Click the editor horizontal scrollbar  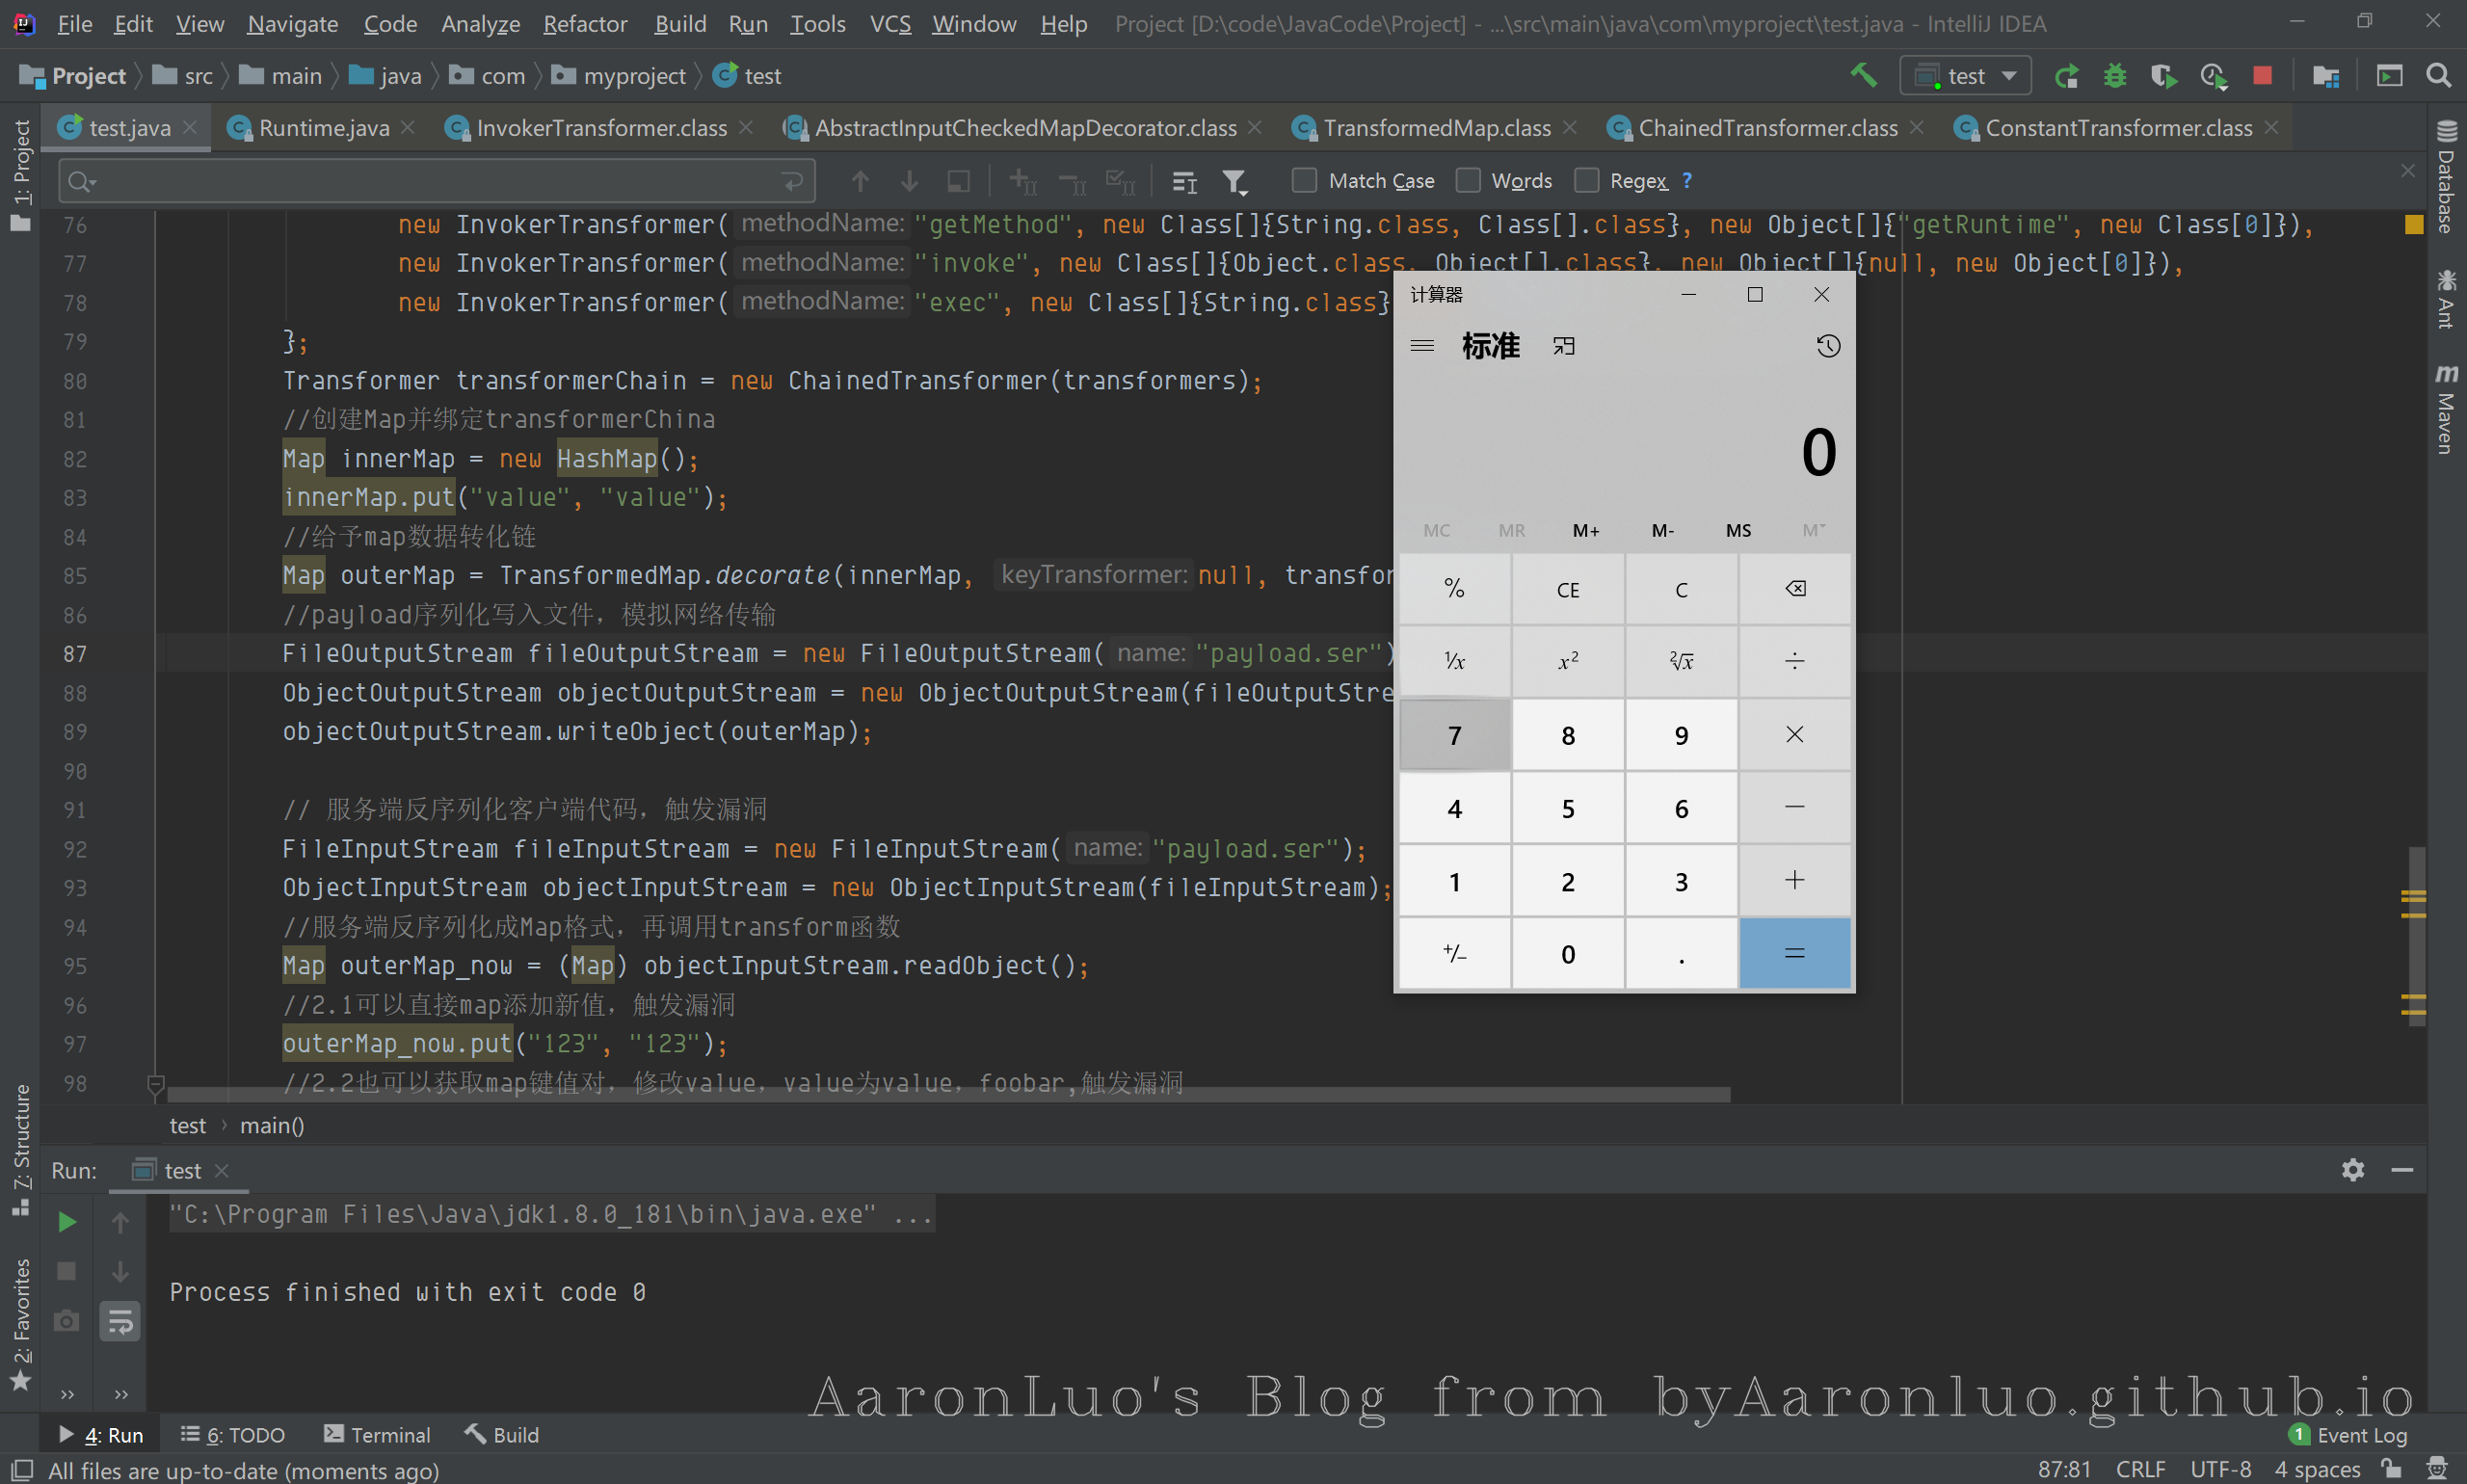point(948,1095)
